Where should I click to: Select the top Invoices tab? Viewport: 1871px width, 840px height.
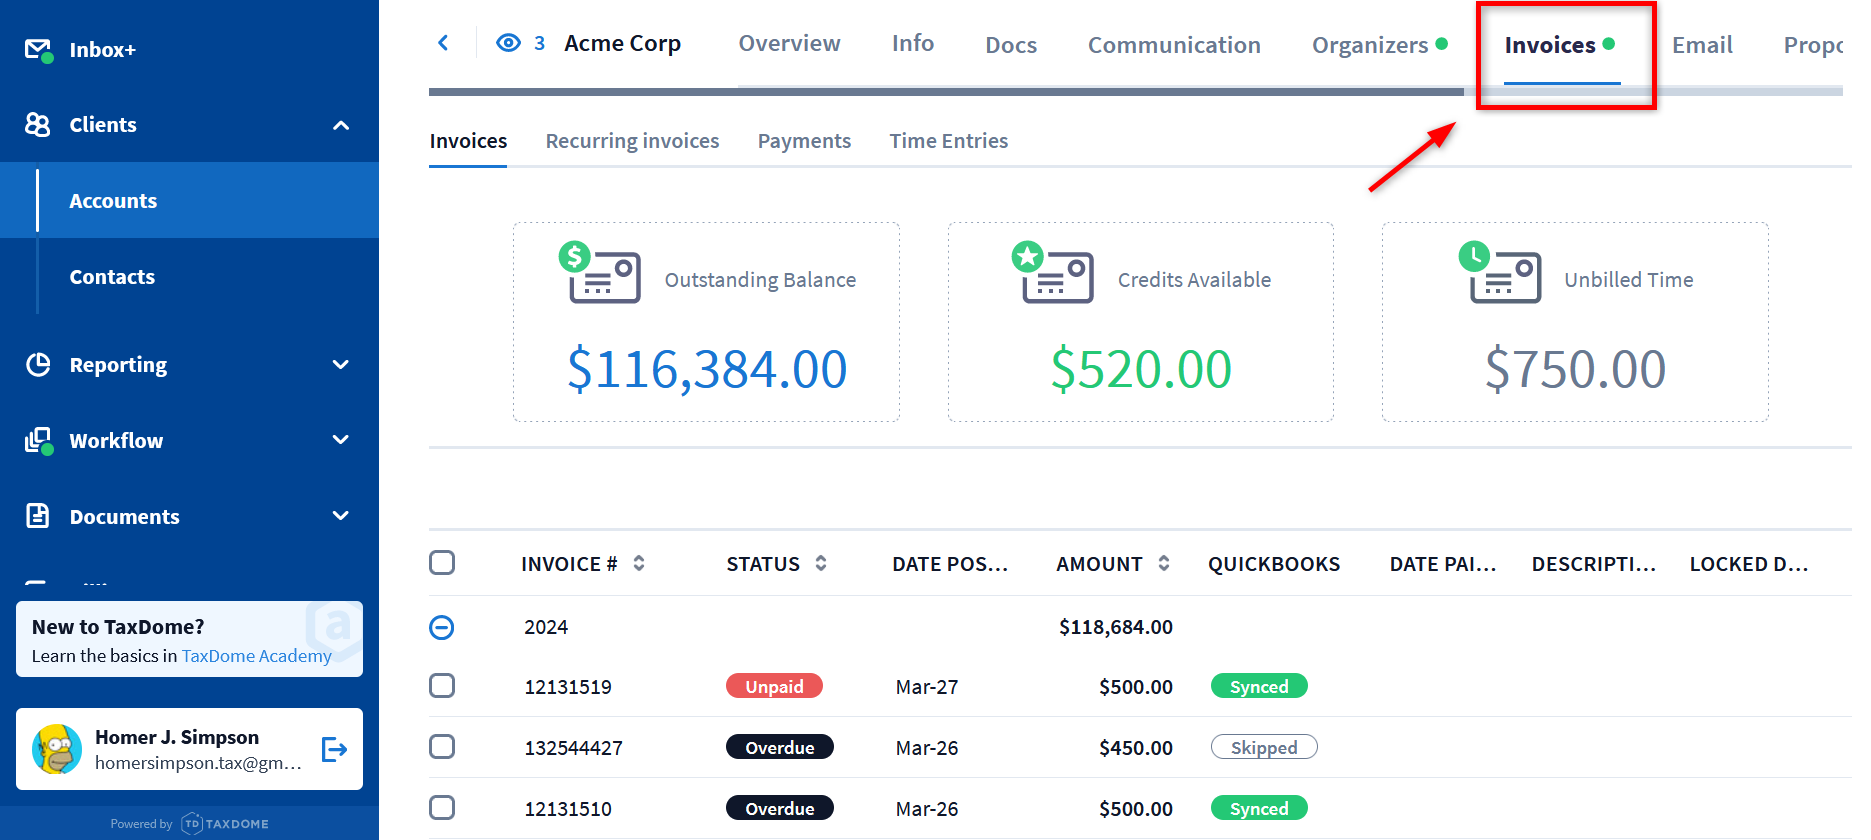point(1560,45)
